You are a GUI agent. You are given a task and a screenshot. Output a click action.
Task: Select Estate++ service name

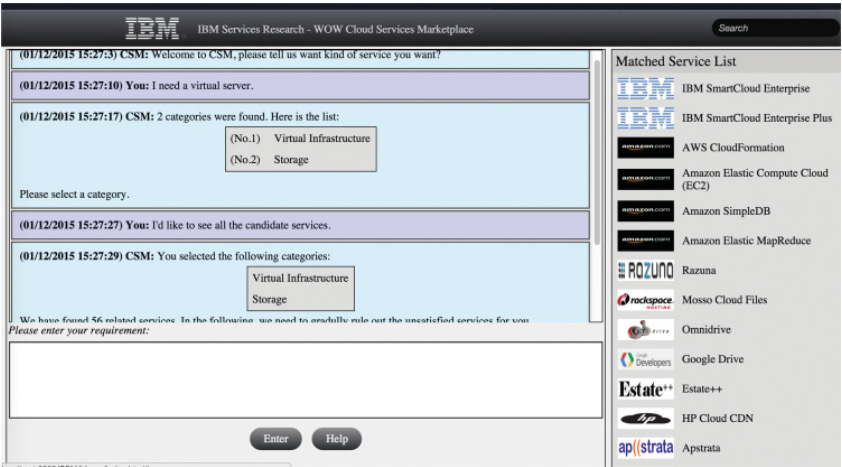click(x=702, y=389)
